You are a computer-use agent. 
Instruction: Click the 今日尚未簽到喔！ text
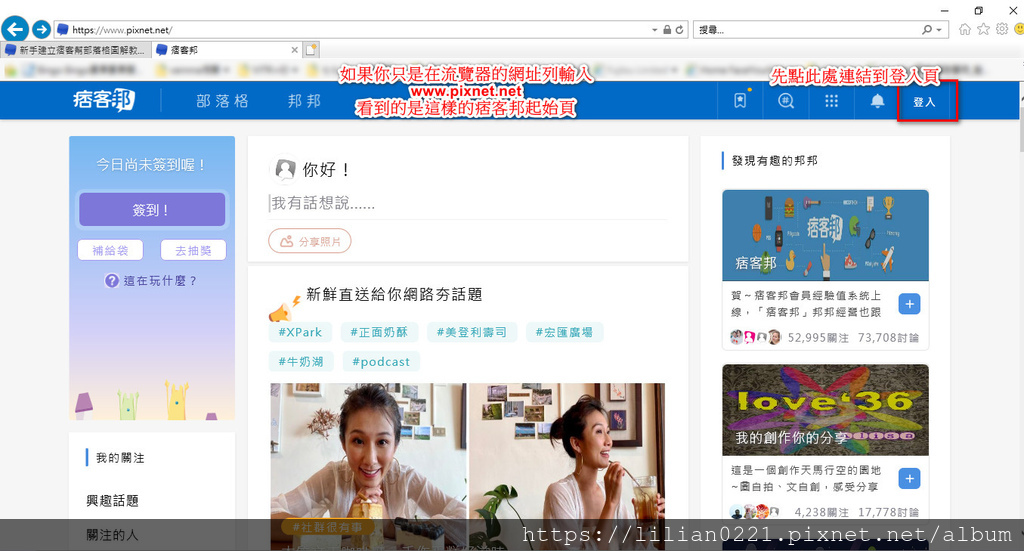pyautogui.click(x=152, y=165)
